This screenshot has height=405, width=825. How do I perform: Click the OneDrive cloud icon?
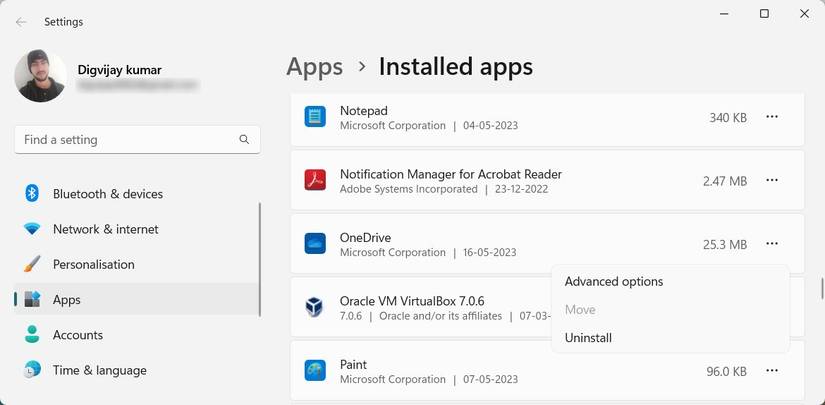315,243
